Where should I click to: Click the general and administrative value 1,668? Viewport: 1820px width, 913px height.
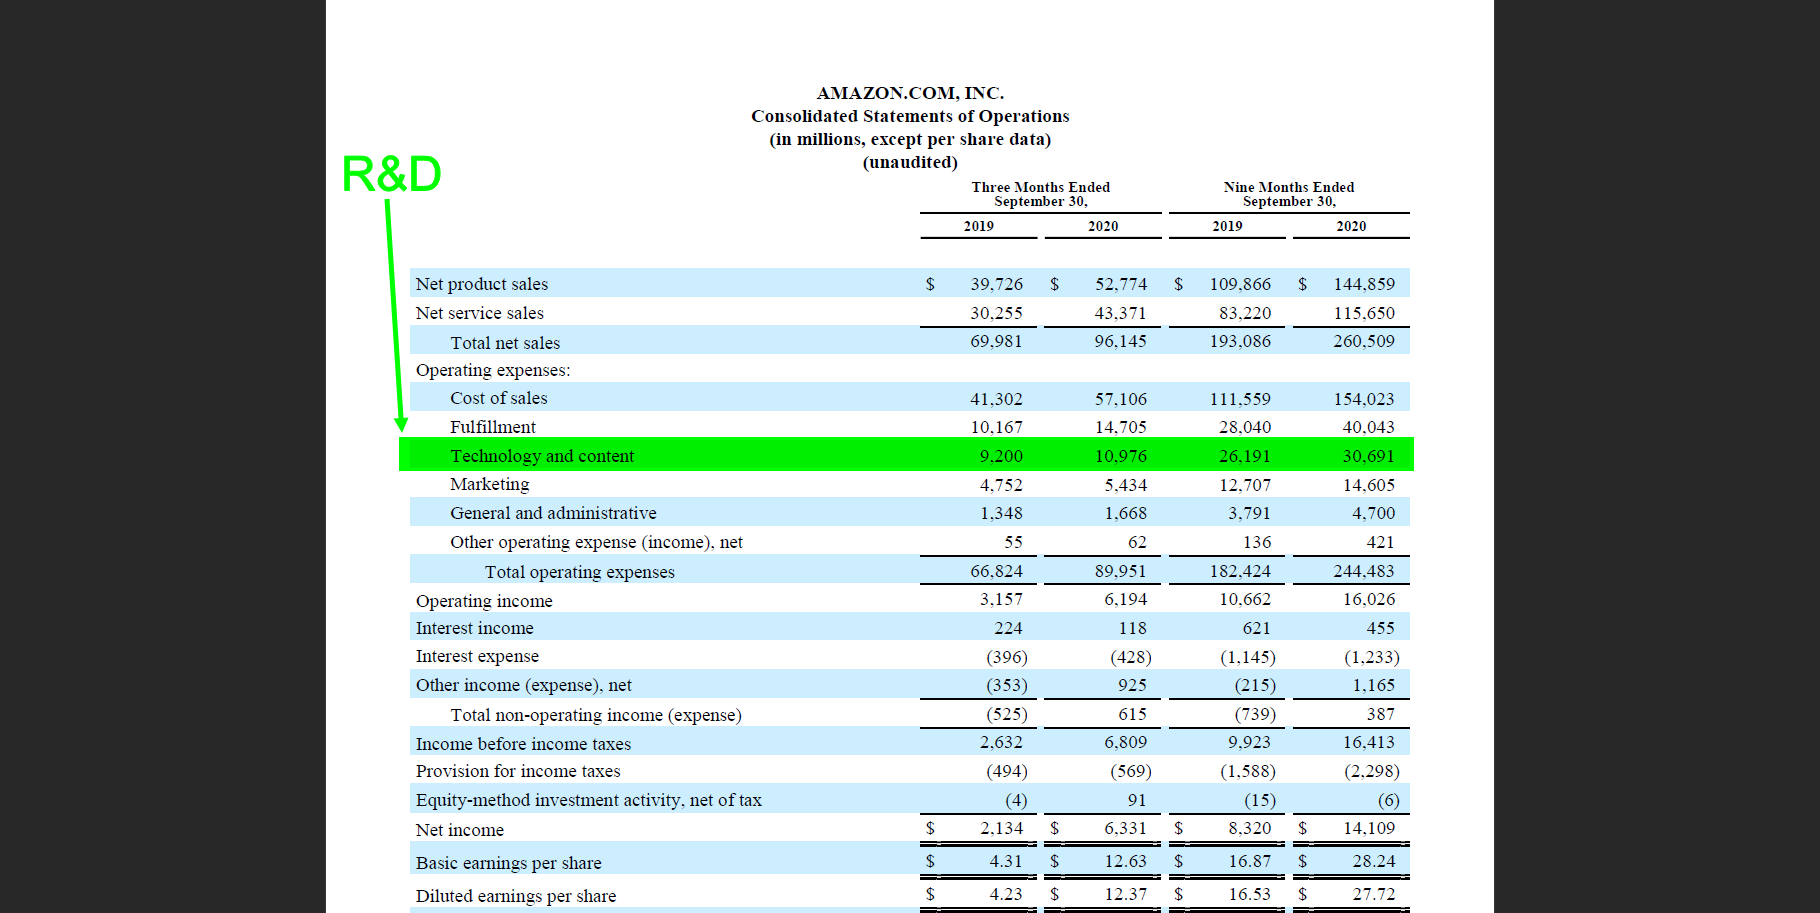[x=1126, y=513]
